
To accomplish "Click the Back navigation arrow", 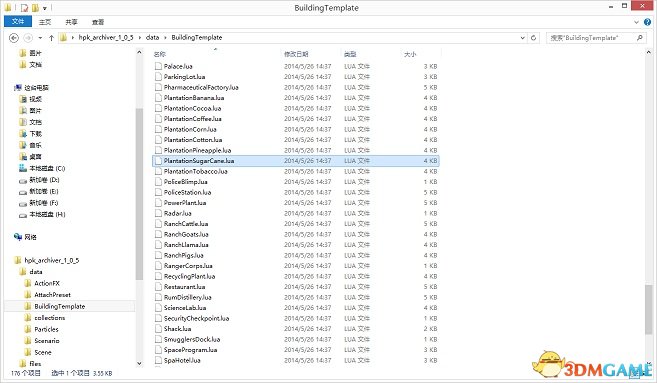I will tap(14, 38).
